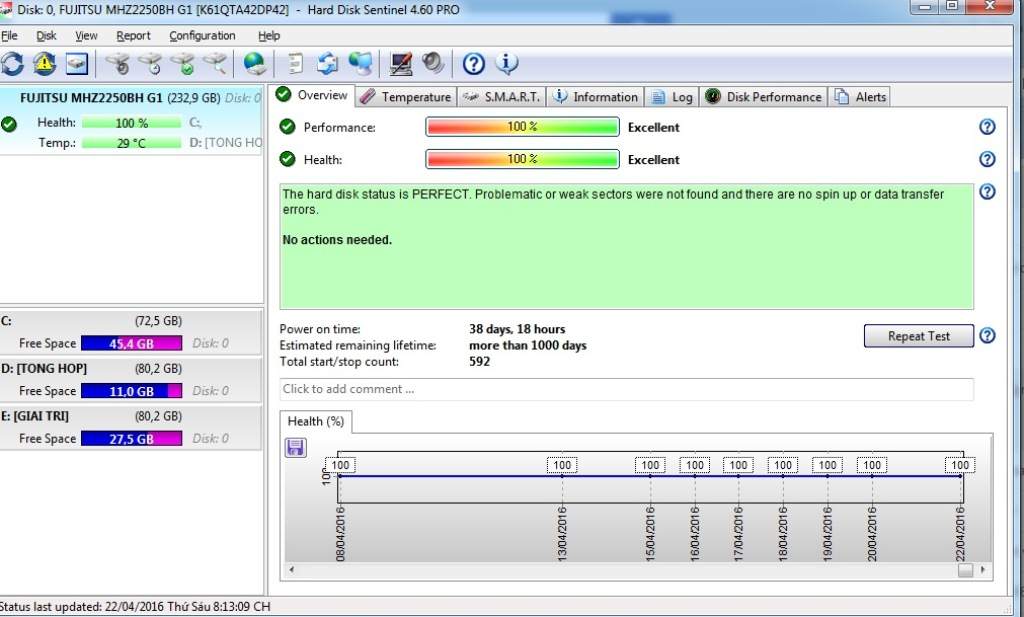Click the grey speaker sound icon

(432, 63)
